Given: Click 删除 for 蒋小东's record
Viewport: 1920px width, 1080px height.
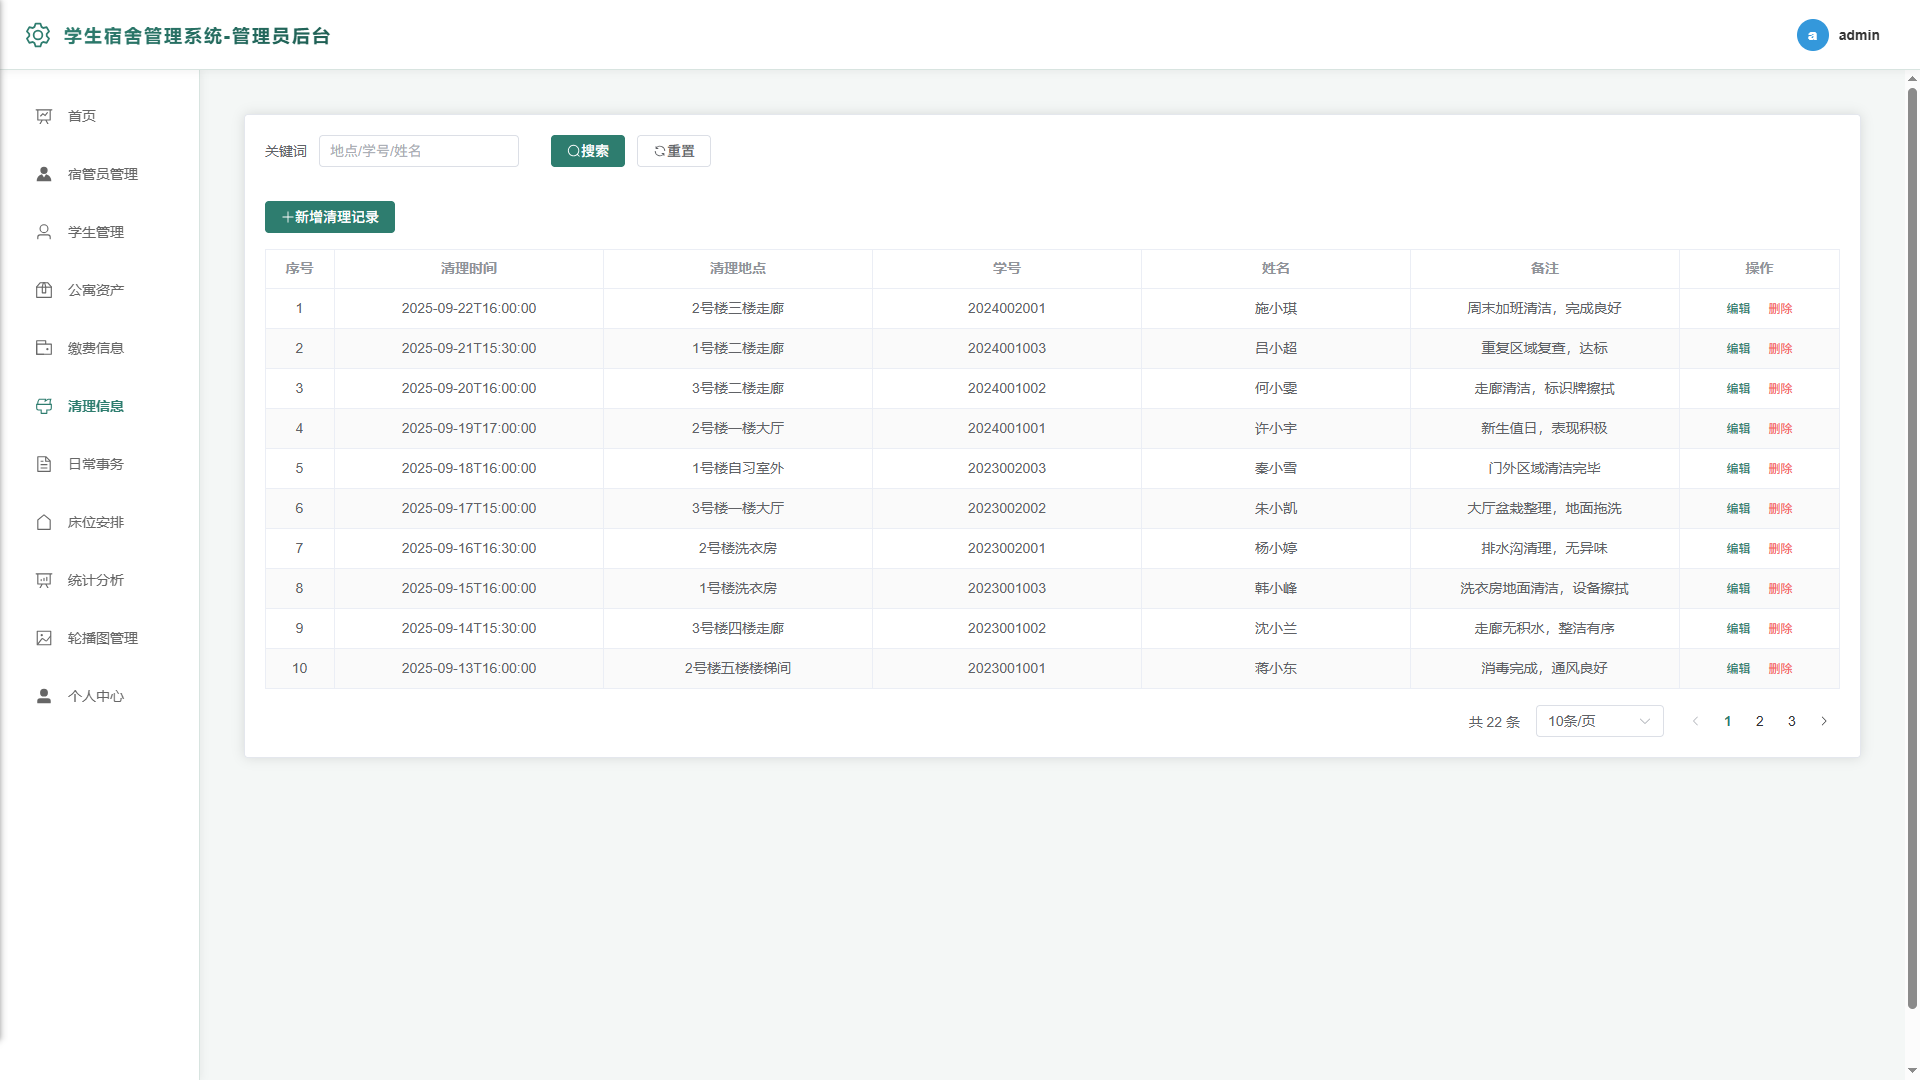Looking at the screenshot, I should 1780,668.
